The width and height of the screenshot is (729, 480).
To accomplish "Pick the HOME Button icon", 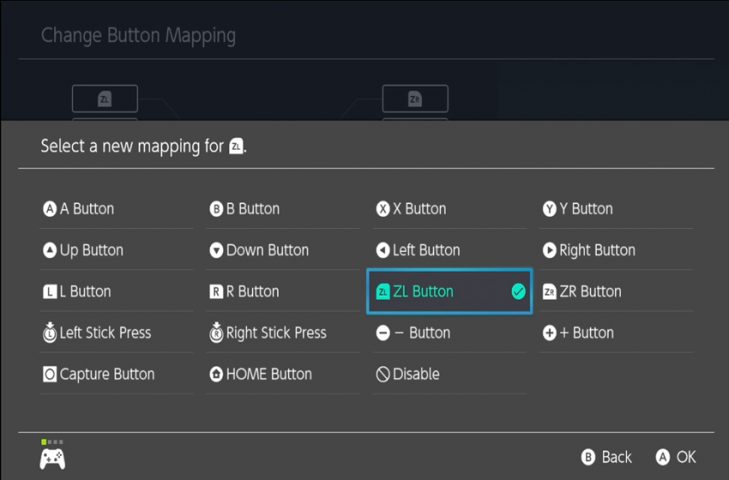I will pos(216,374).
